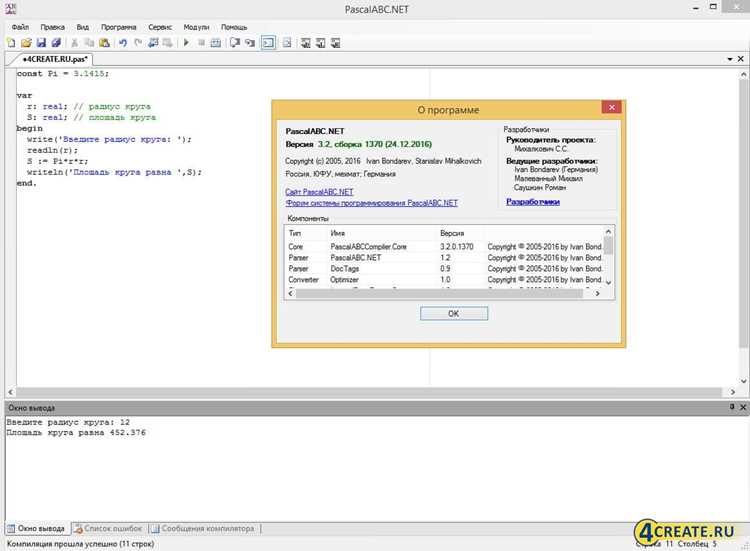Screen dimensions: 750x551
Task: Click OK in the About dialog
Action: [454, 314]
